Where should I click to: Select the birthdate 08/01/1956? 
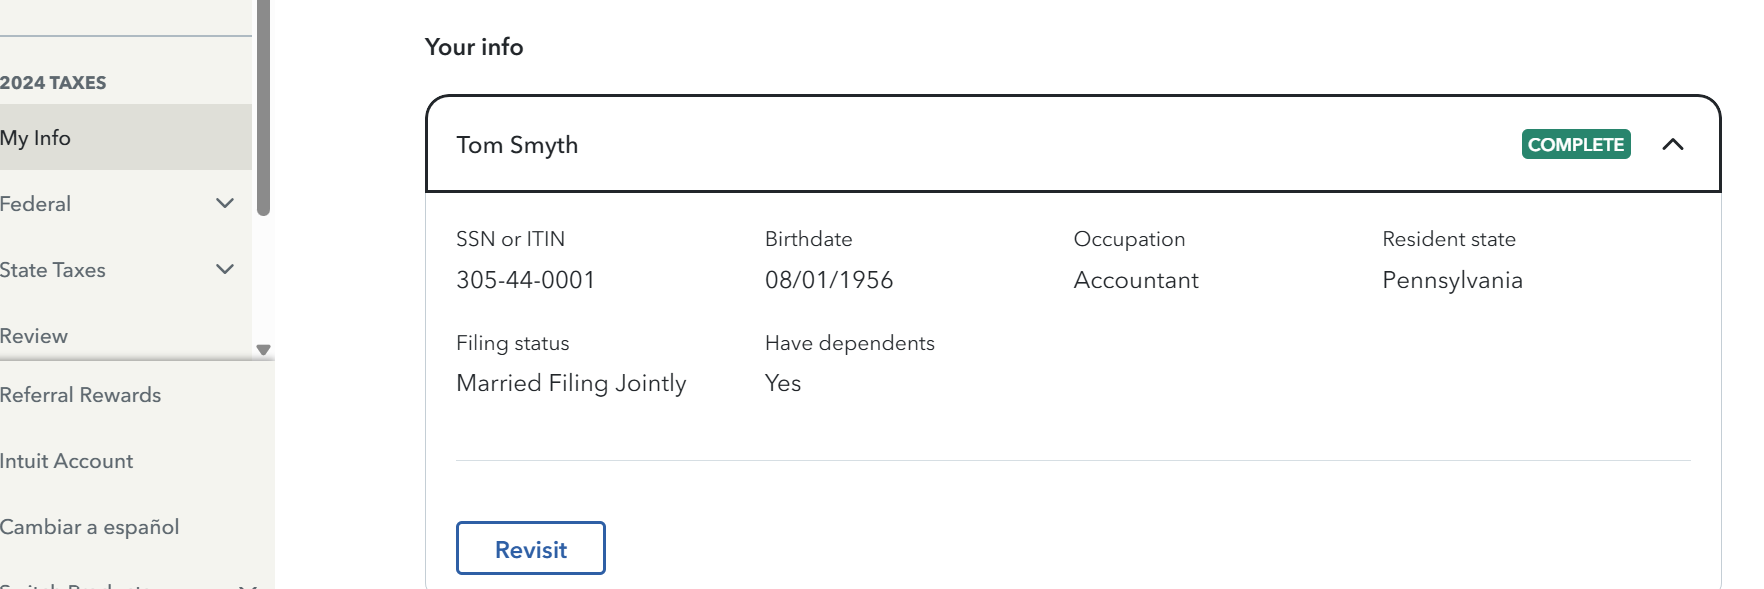click(x=828, y=280)
